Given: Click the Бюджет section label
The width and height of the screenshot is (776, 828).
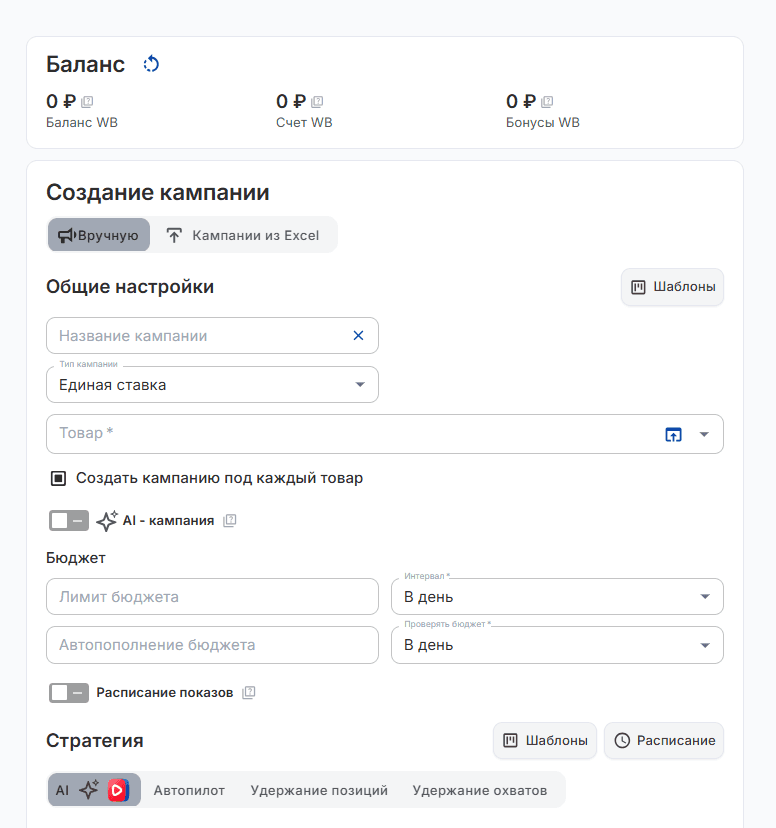Looking at the screenshot, I should pyautogui.click(x=76, y=558).
